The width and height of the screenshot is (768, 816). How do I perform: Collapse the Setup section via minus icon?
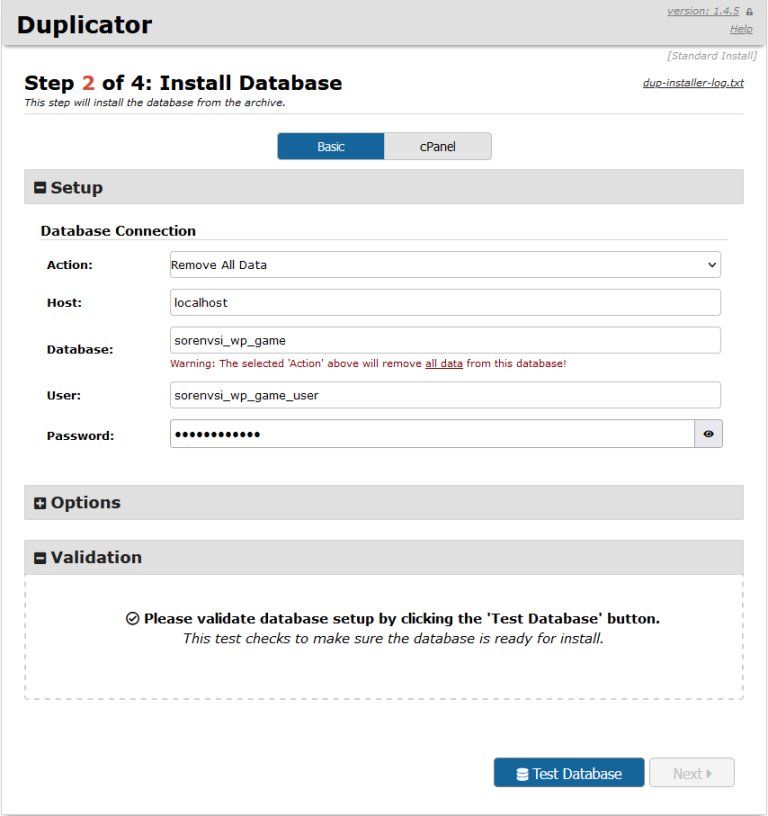(41, 188)
